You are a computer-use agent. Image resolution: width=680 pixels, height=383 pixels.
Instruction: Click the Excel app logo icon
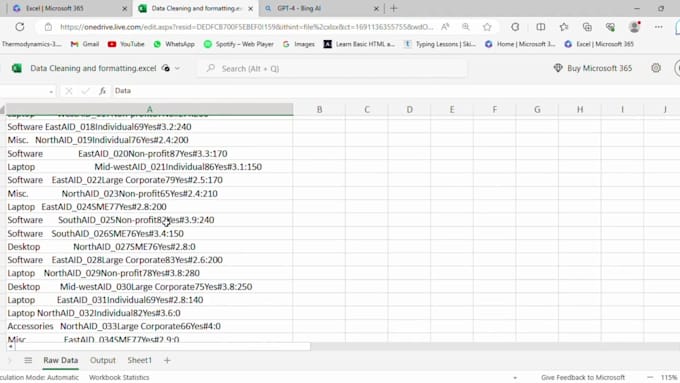[x=16, y=68]
